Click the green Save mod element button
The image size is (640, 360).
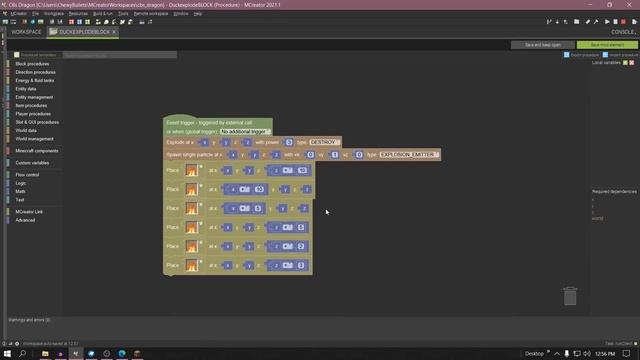tap(607, 45)
